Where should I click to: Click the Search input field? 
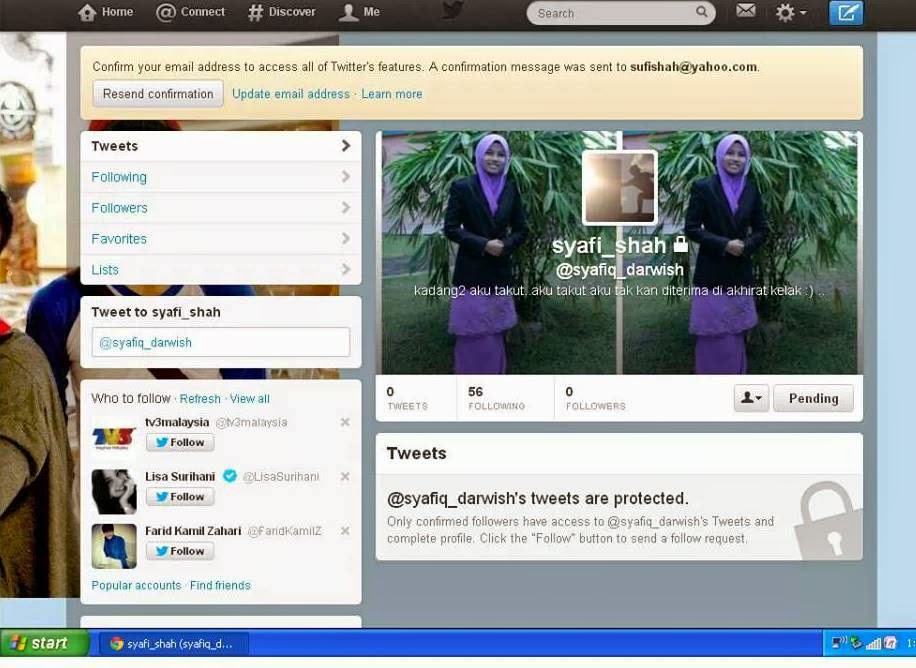coord(620,13)
